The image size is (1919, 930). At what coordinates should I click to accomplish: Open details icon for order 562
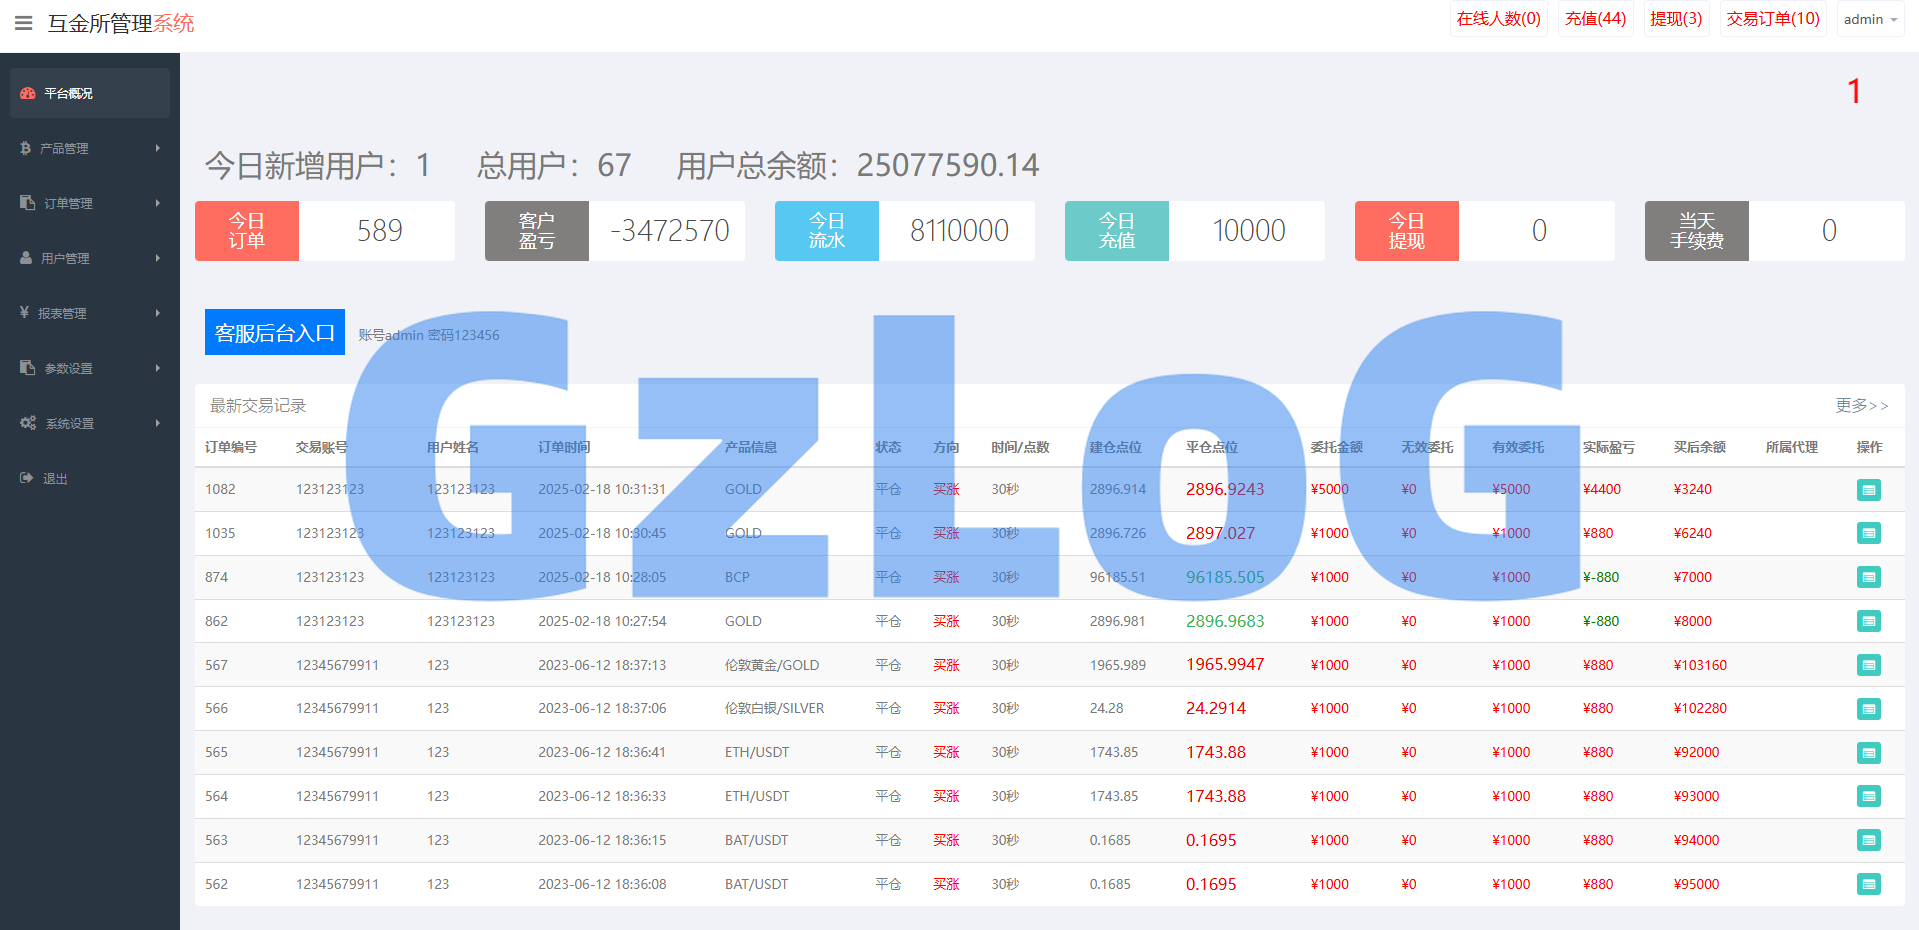[x=1868, y=884]
